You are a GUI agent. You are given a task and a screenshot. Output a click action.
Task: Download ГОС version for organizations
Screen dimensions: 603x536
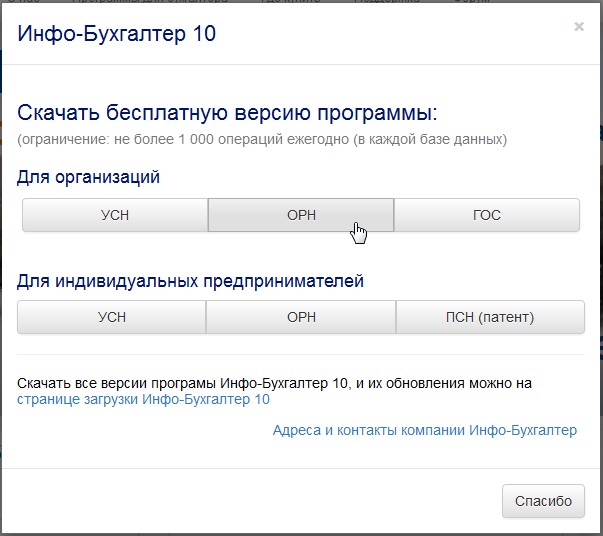(x=487, y=215)
